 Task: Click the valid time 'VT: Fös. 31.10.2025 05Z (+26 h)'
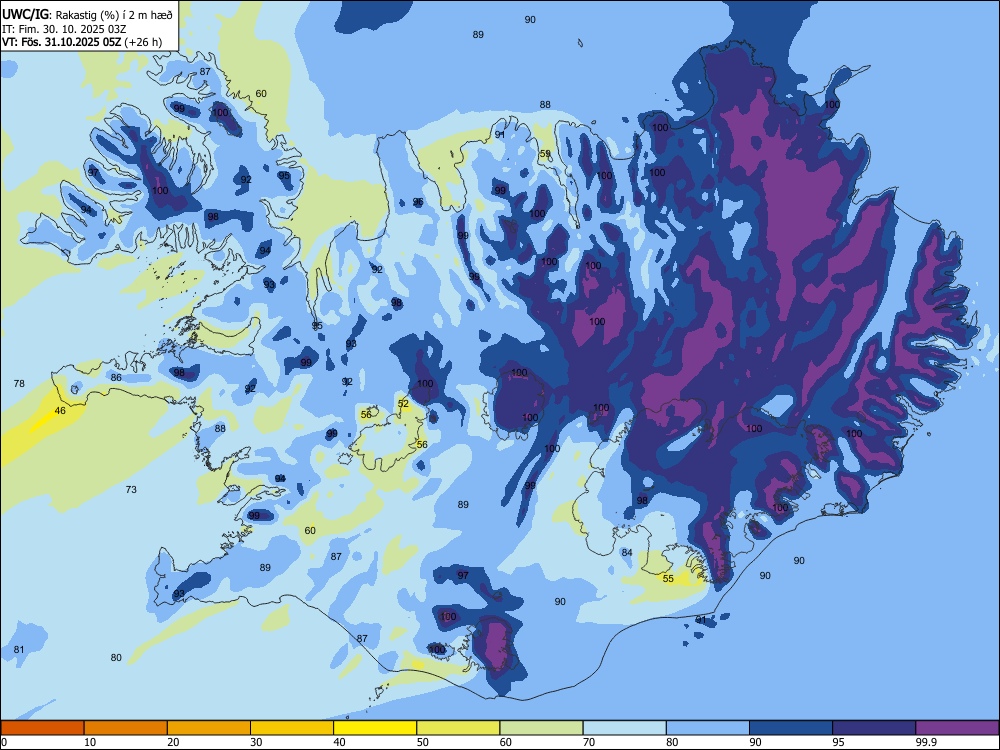(x=82, y=42)
